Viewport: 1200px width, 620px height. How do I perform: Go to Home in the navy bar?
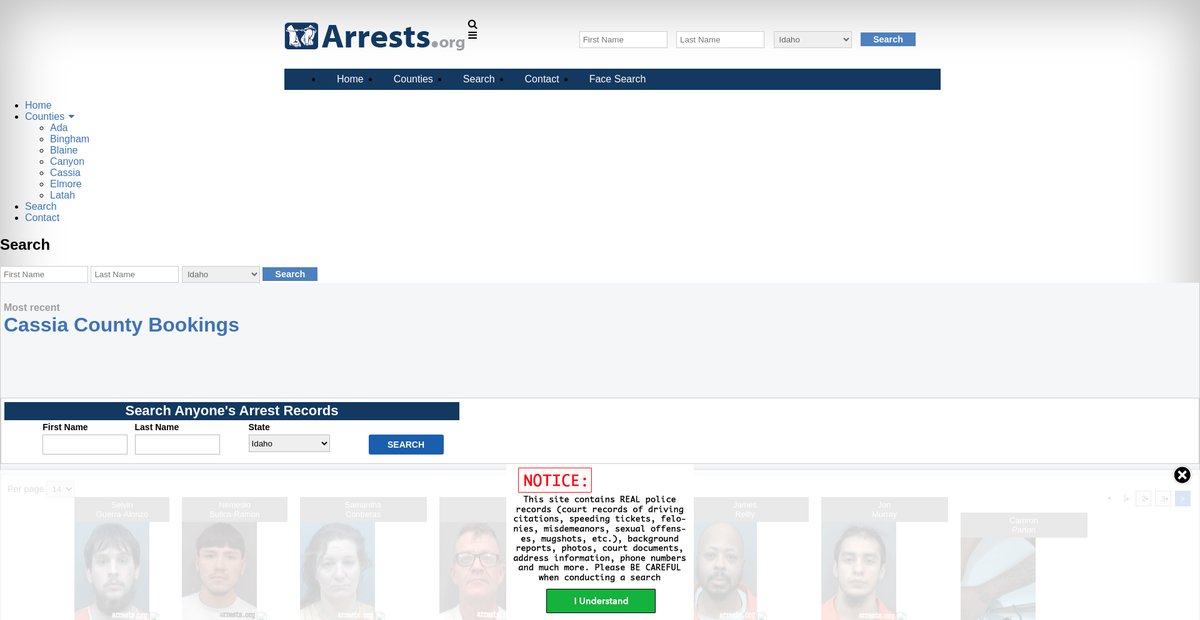(350, 79)
